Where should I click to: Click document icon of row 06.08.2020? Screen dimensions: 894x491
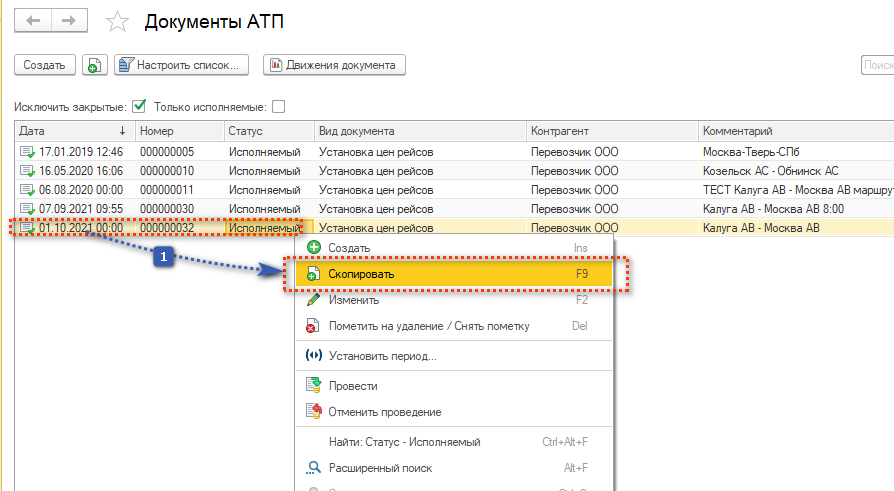[x=27, y=190]
